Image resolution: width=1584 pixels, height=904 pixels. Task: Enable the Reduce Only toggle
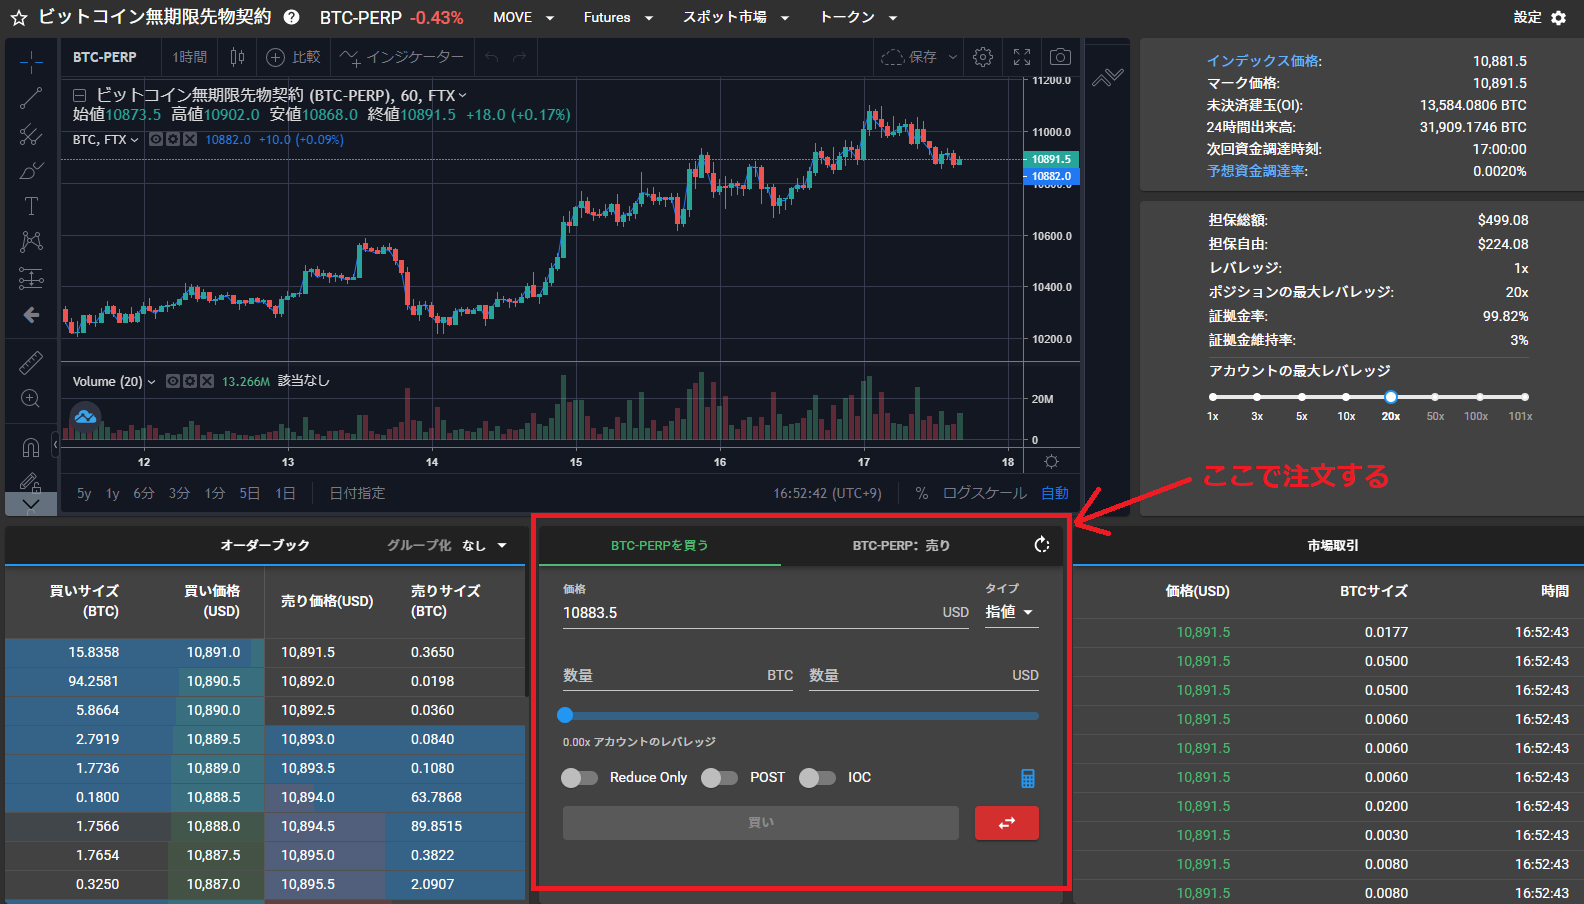(x=579, y=778)
